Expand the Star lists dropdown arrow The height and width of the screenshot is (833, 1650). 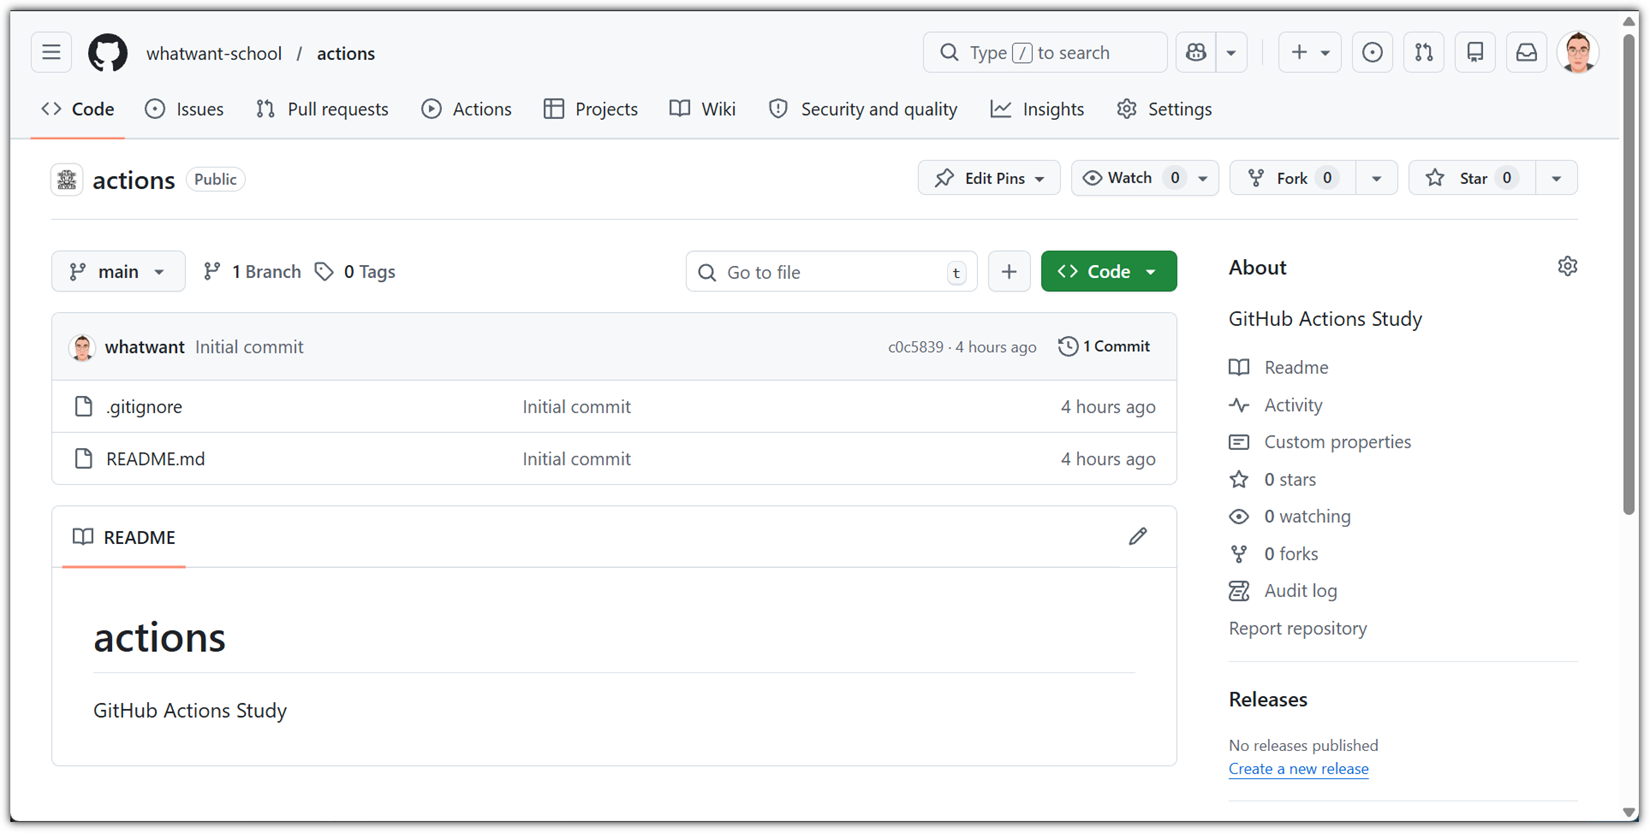(1557, 178)
